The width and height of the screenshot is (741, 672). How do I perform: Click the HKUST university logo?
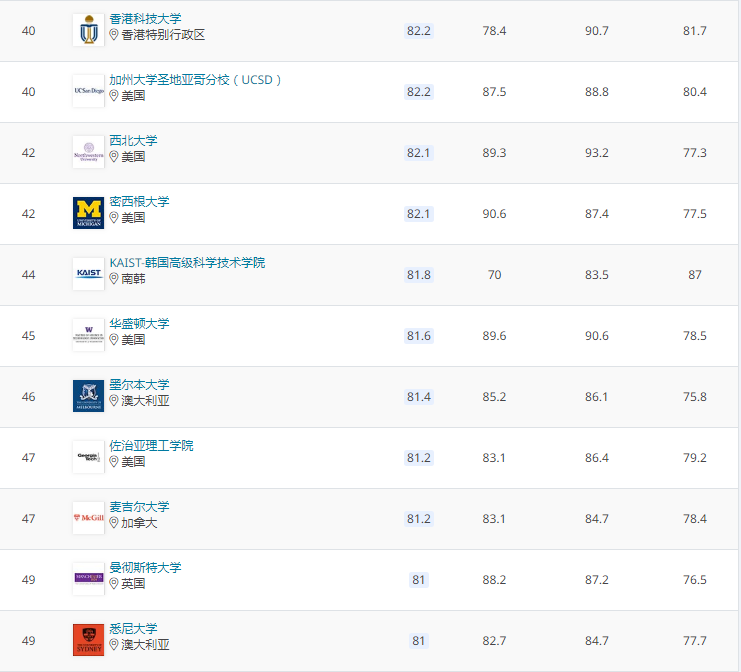pos(88,30)
